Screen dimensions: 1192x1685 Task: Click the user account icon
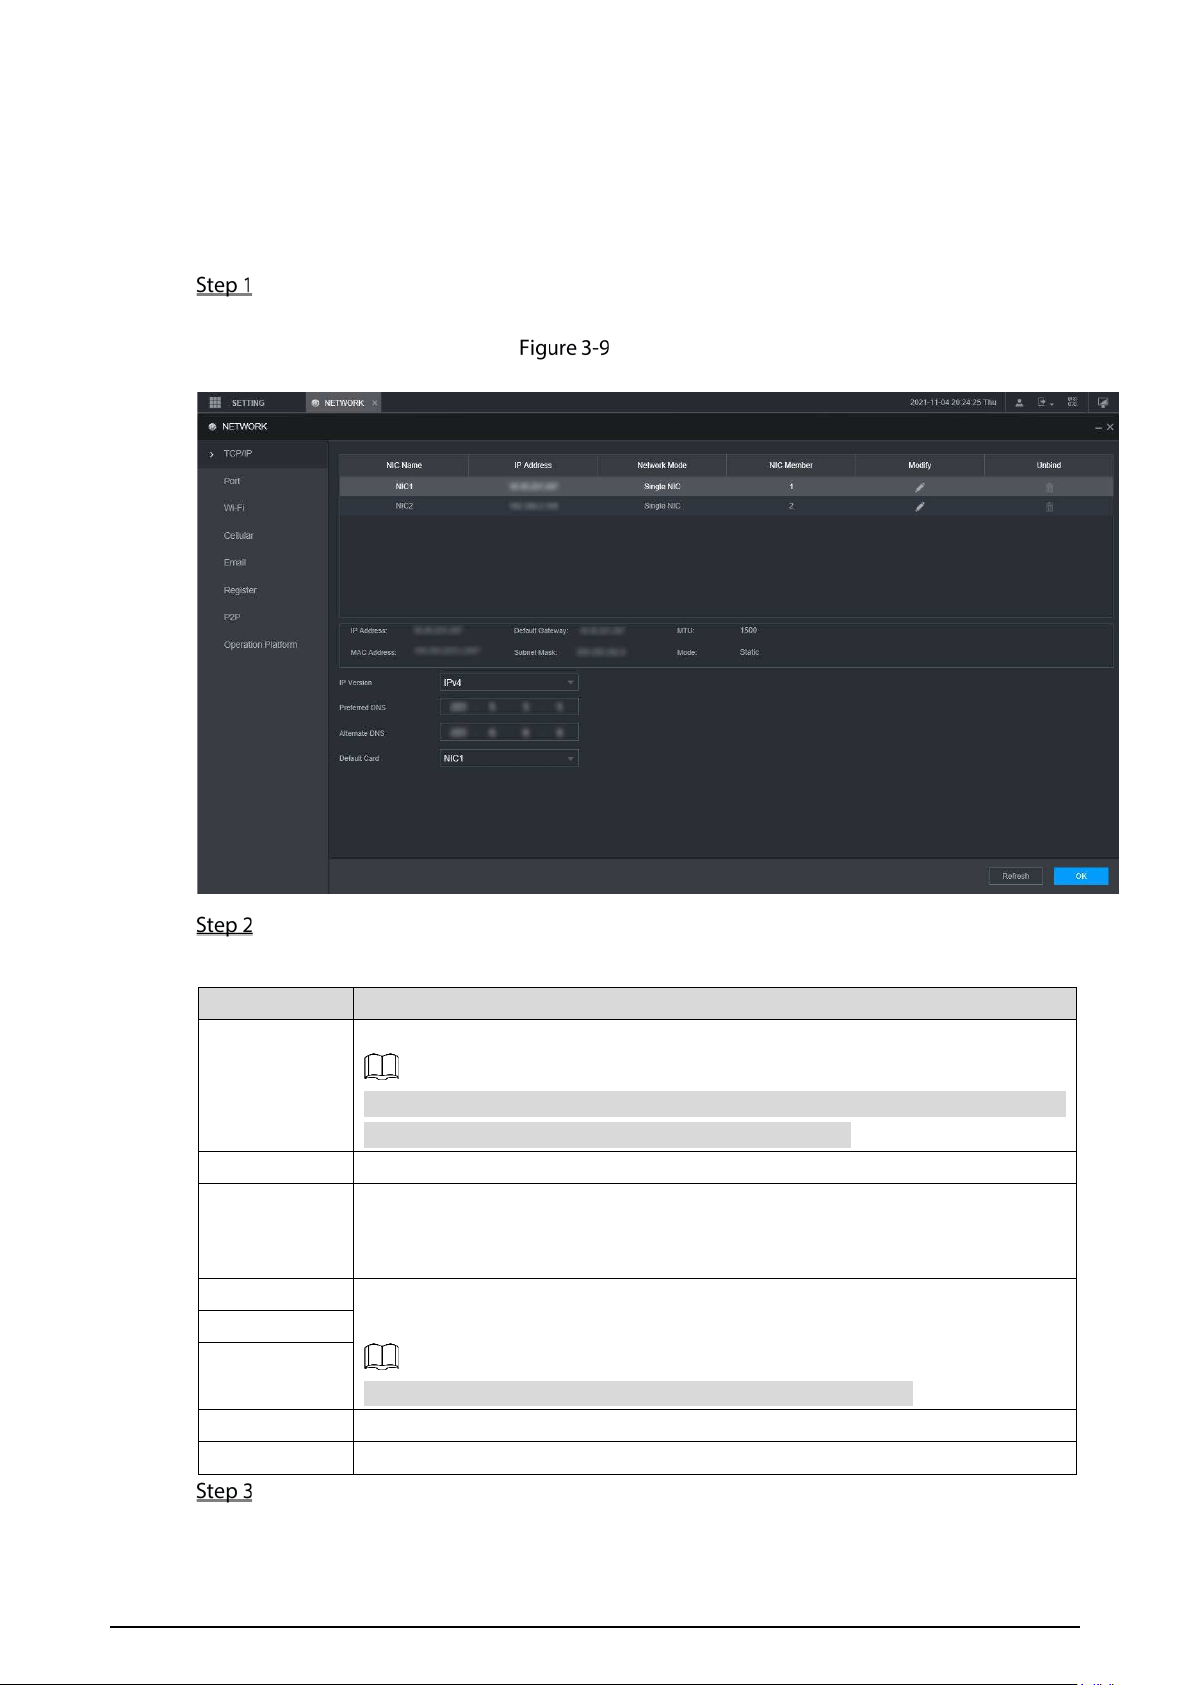pyautogui.click(x=1019, y=402)
